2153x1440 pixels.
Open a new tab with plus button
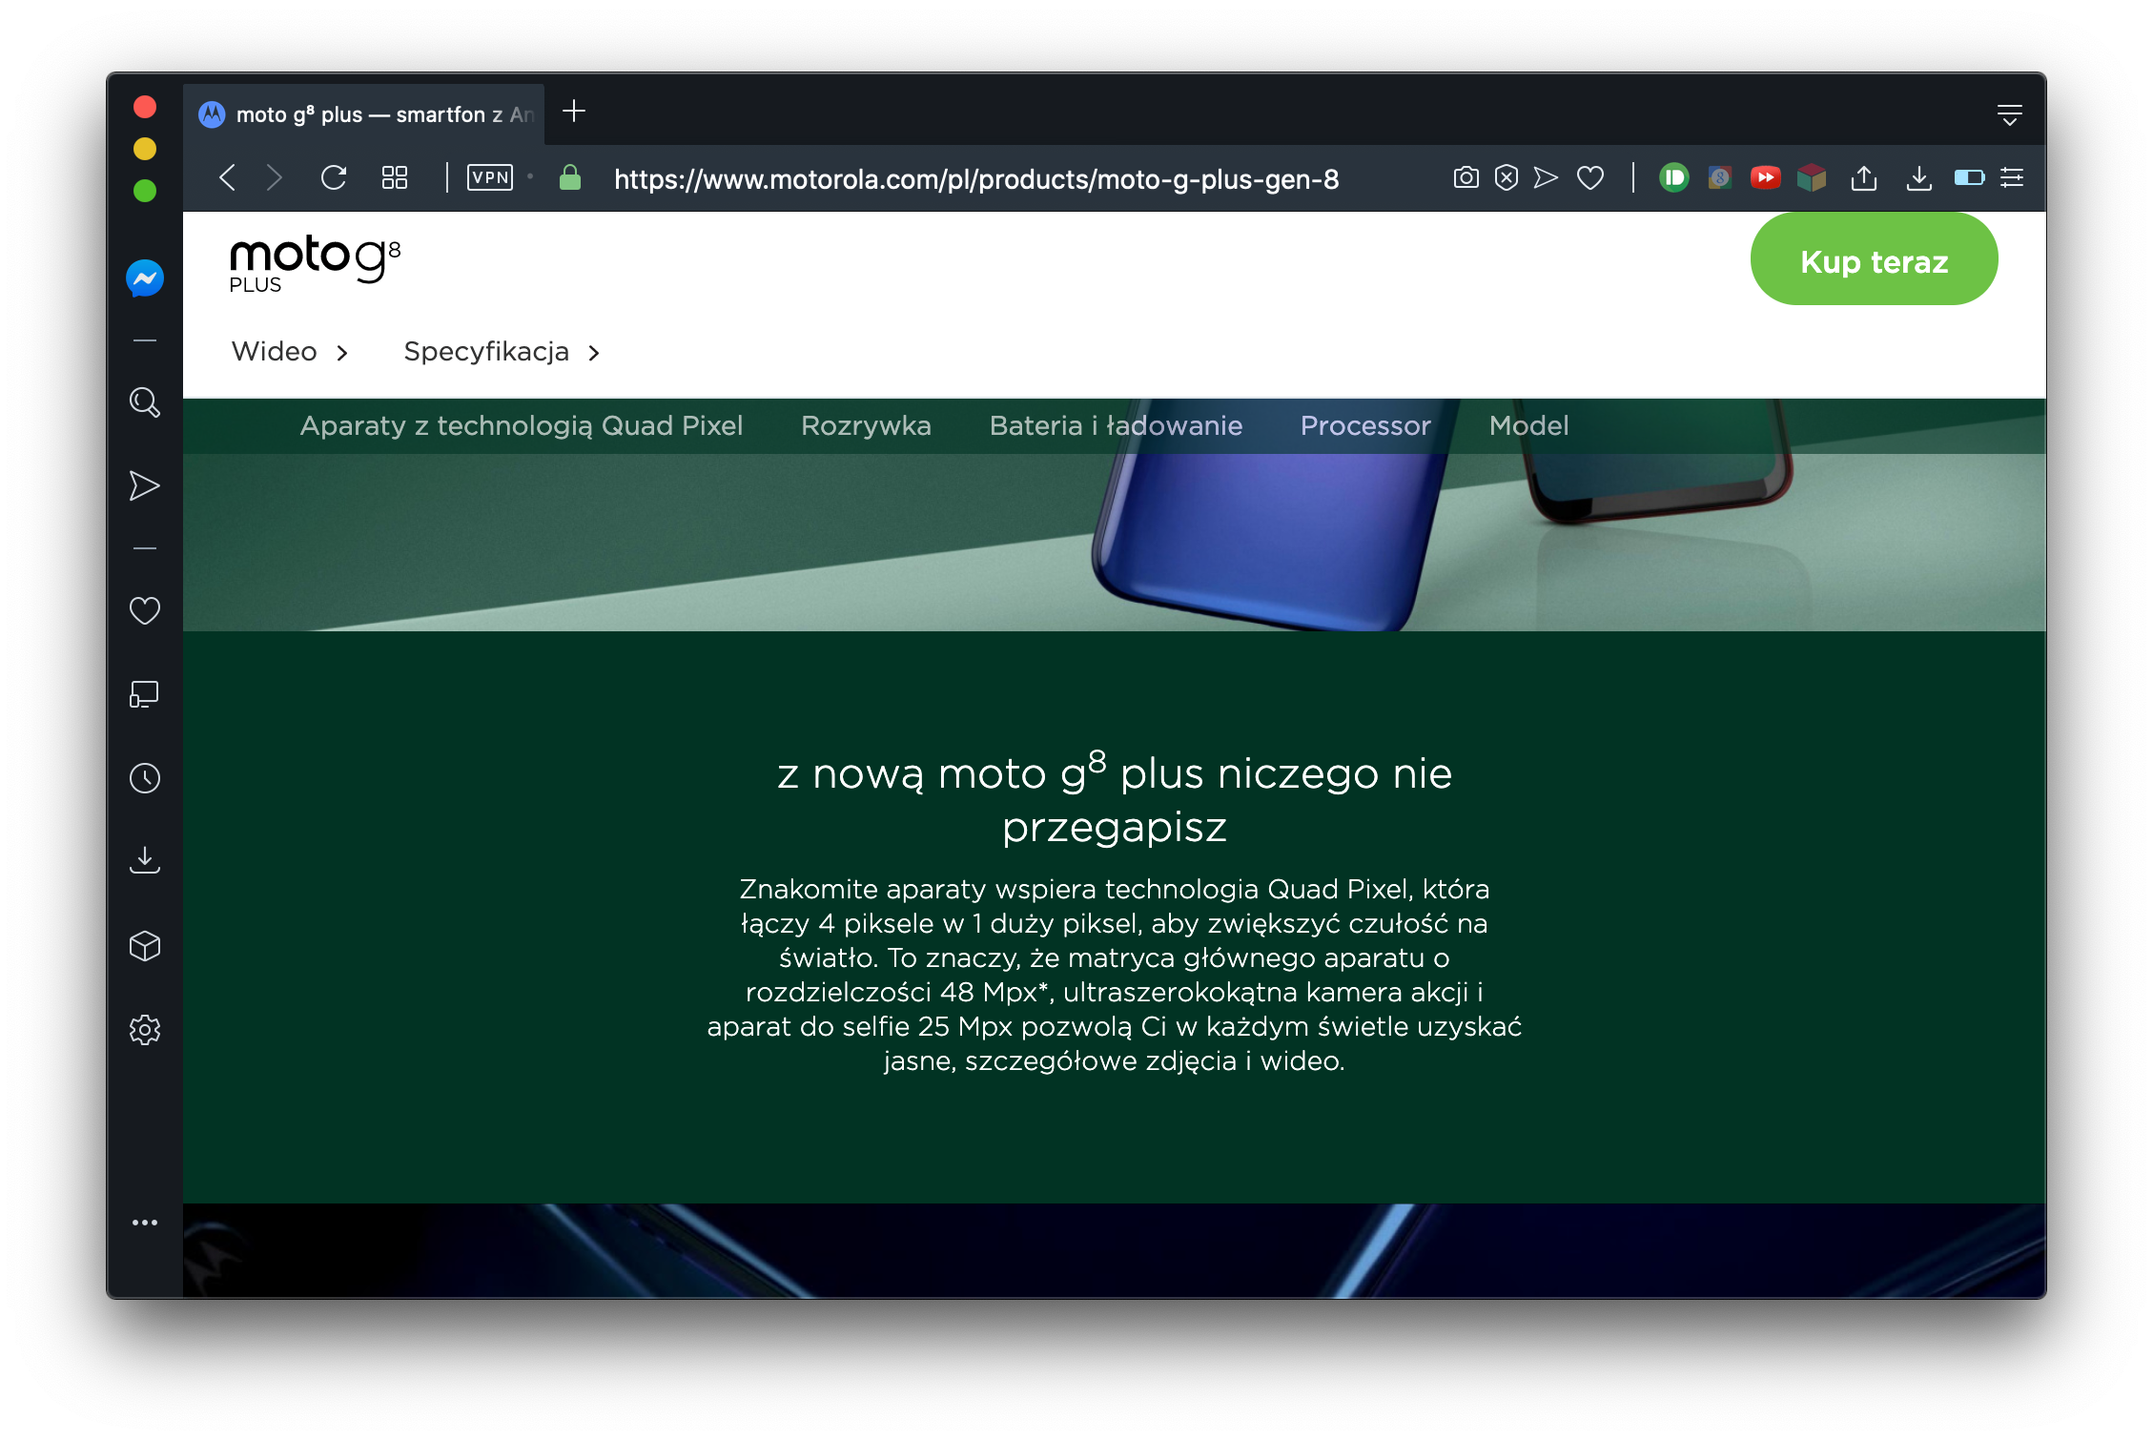click(574, 112)
